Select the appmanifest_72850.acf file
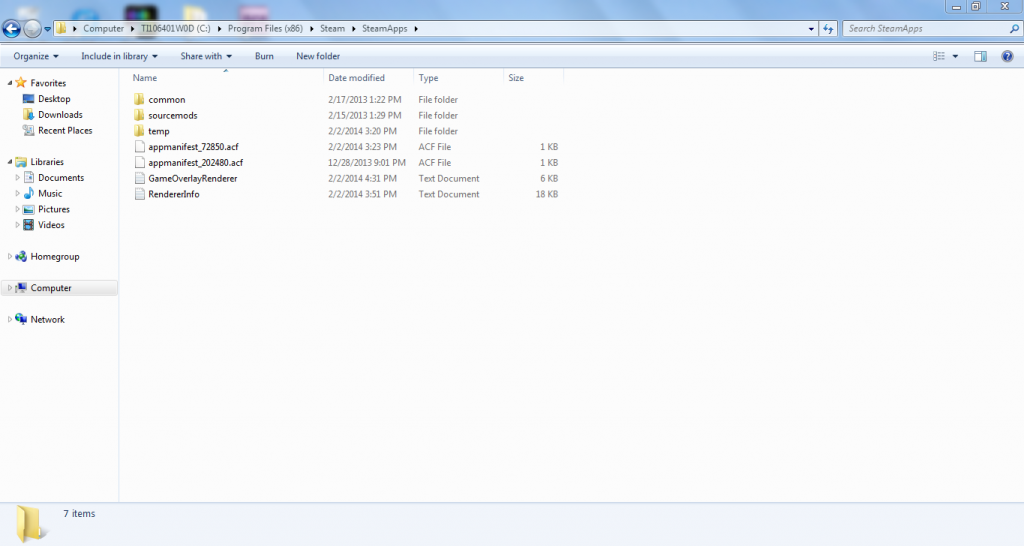The image size is (1024, 546). tap(195, 147)
